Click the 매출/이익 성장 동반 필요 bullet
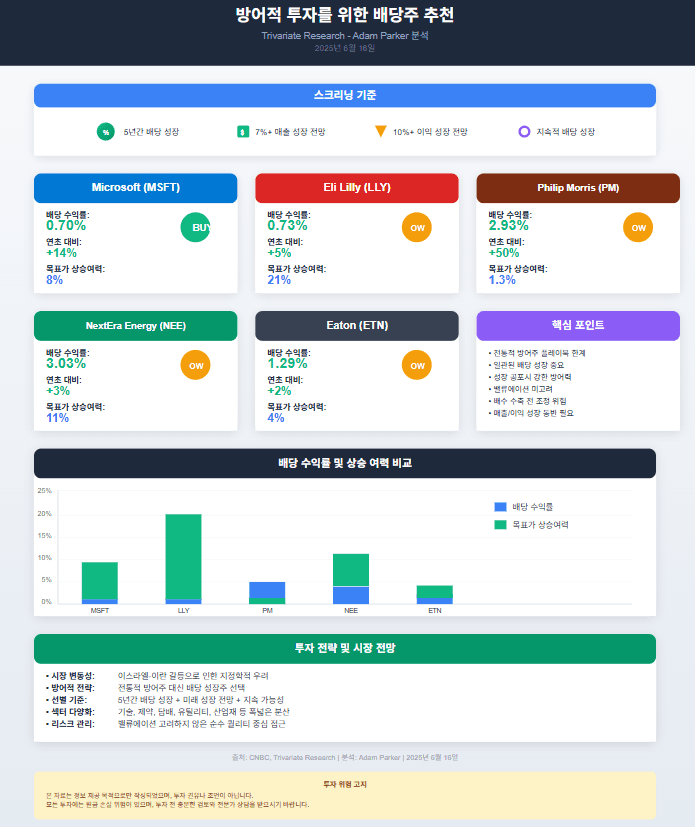This screenshot has height=827, width=695. pyautogui.click(x=531, y=414)
